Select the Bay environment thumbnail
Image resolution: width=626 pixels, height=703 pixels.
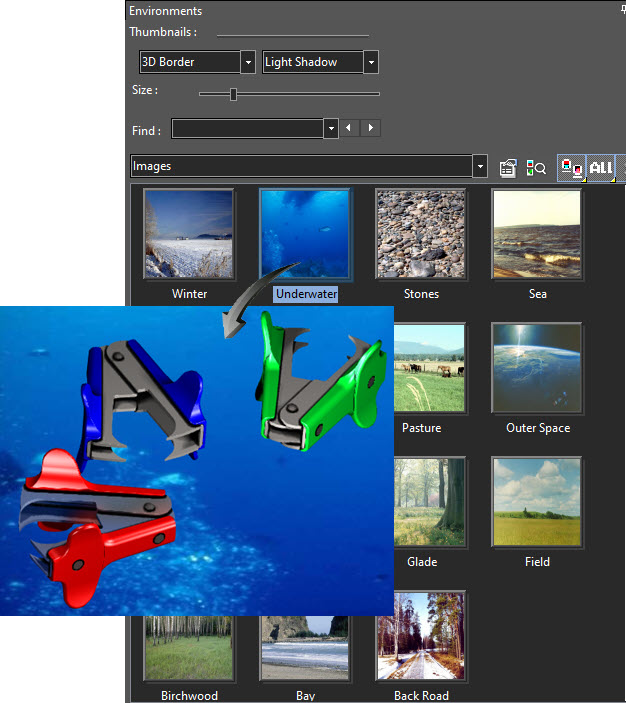point(305,648)
